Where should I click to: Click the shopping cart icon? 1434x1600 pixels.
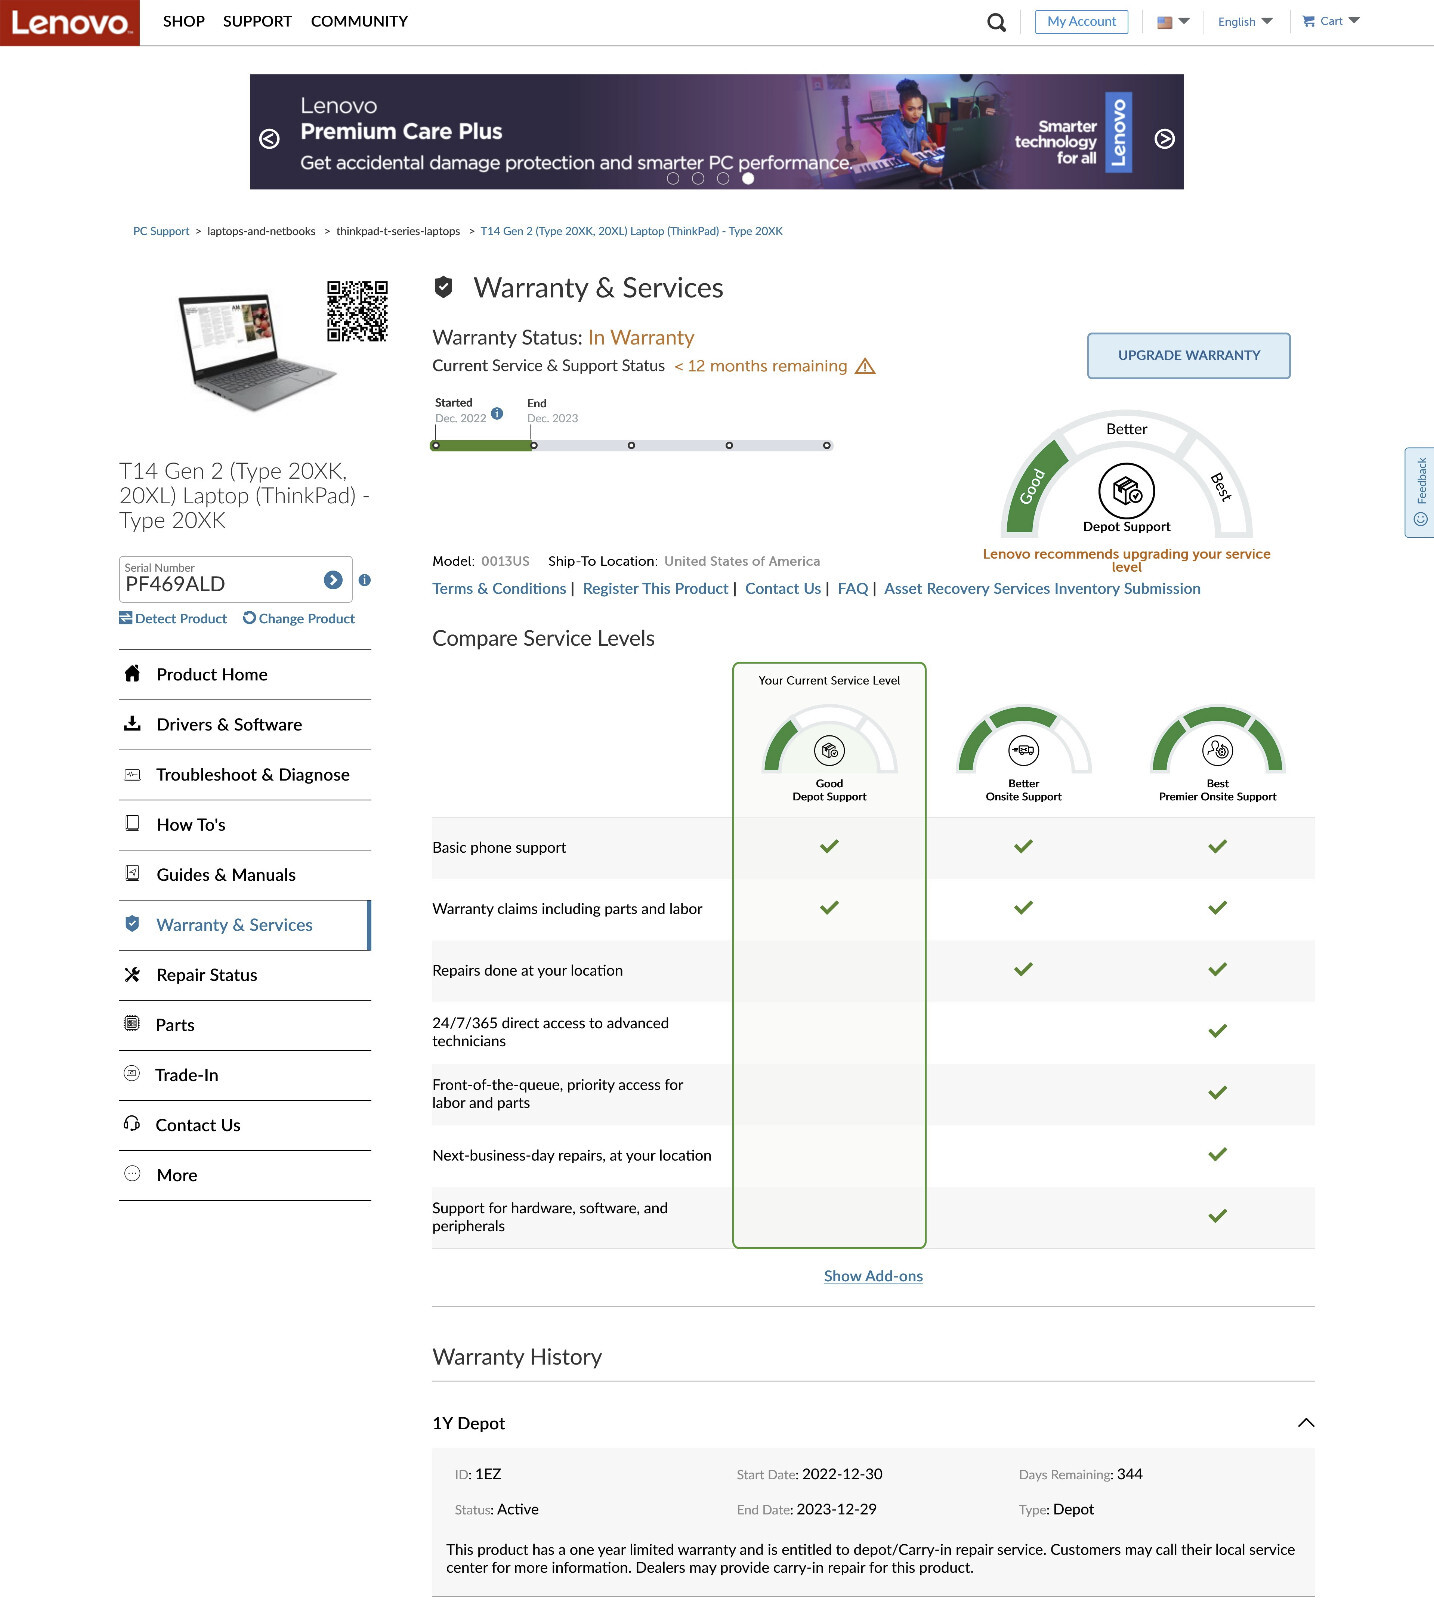pyautogui.click(x=1308, y=21)
